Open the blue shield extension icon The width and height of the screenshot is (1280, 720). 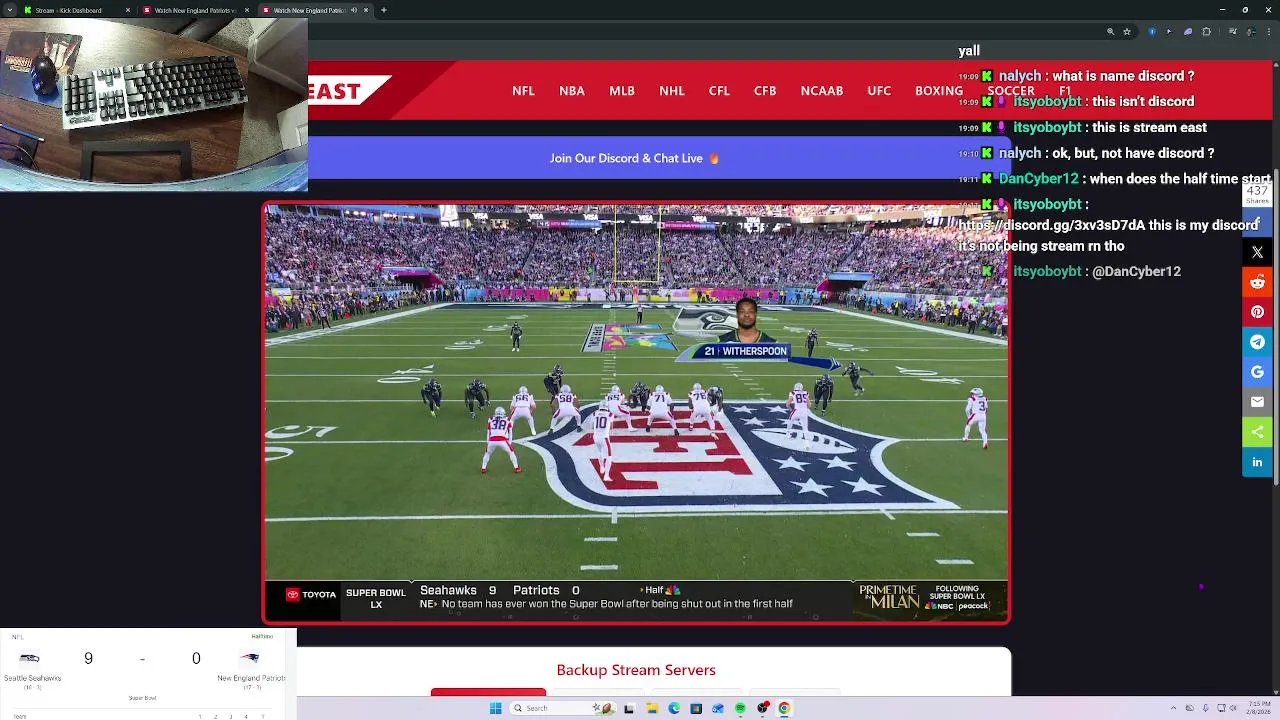1152,32
